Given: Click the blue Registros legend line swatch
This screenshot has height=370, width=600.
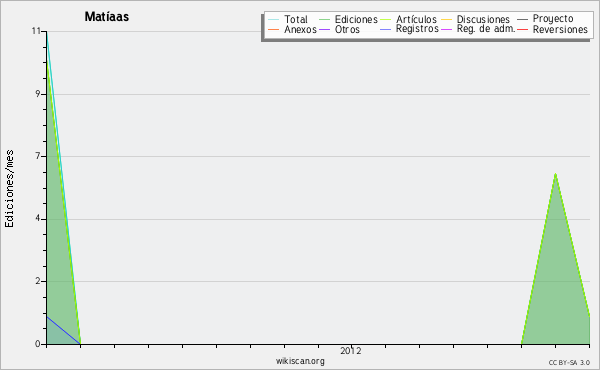Looking at the screenshot, I should click(x=385, y=29).
